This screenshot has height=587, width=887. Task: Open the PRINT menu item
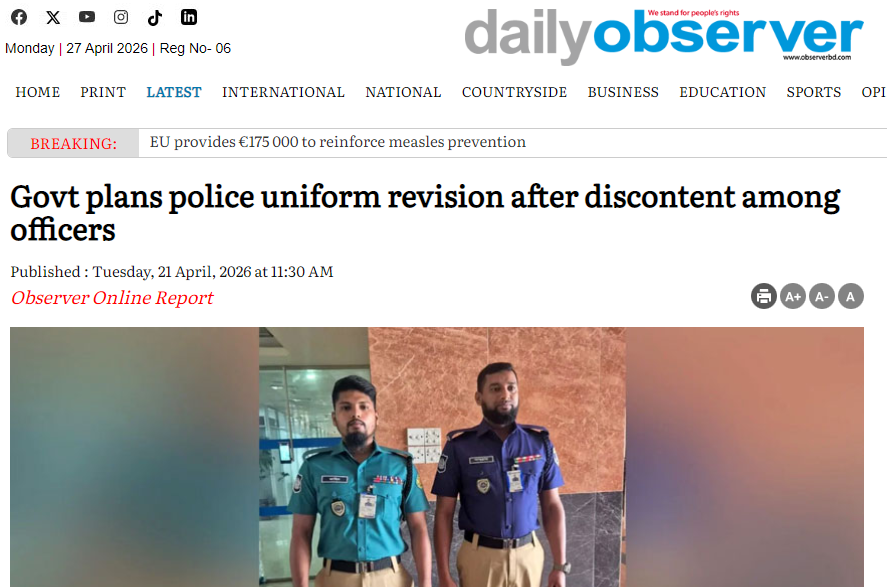103,92
